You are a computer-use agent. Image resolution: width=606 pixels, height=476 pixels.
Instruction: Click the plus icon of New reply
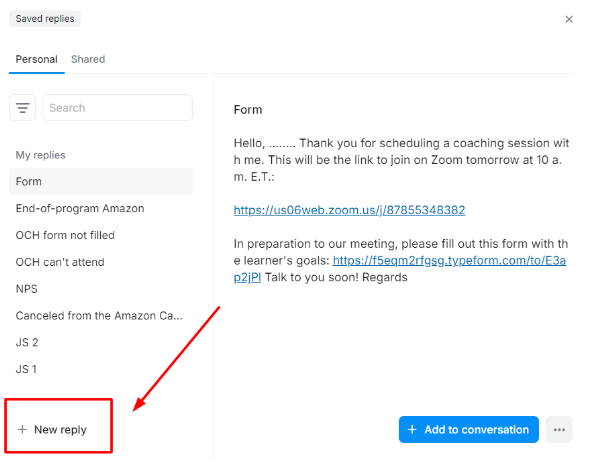22,430
